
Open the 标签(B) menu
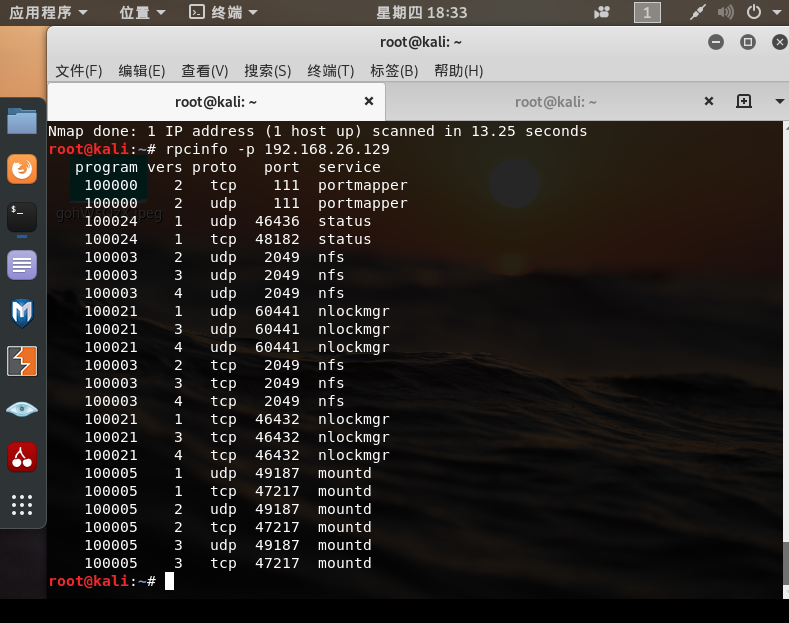click(x=394, y=71)
